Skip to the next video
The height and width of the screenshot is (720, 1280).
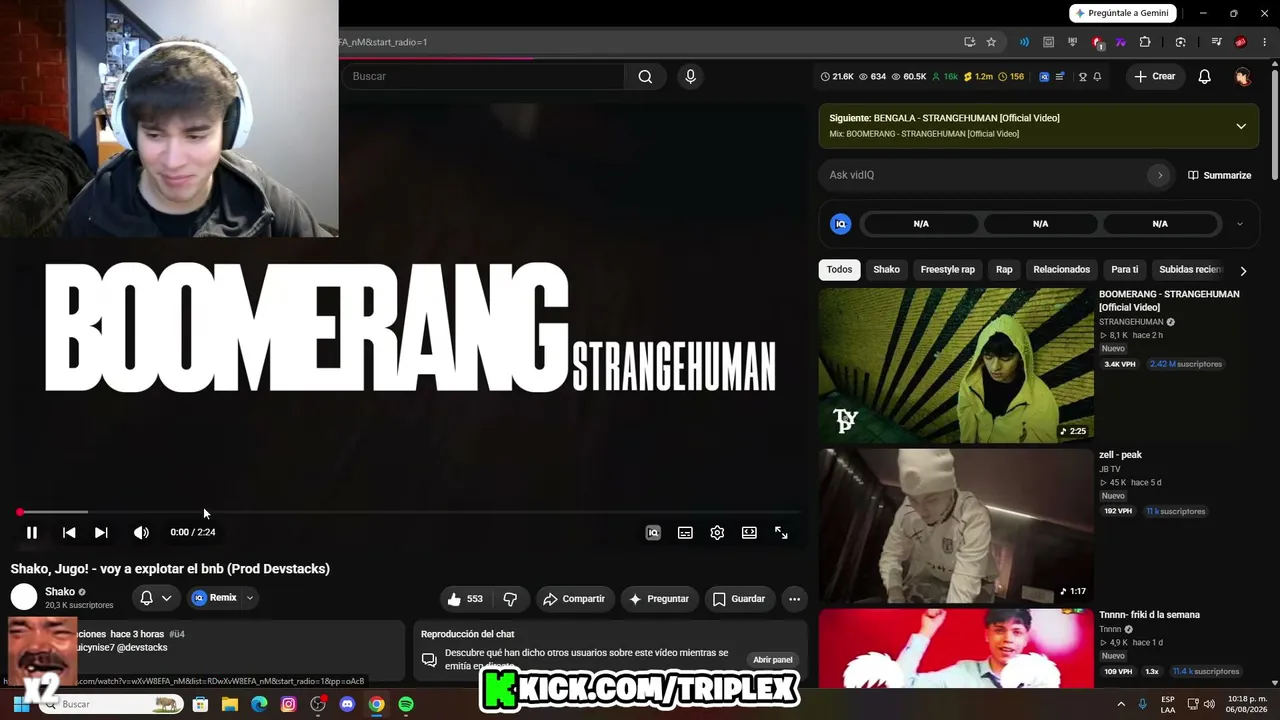(101, 533)
